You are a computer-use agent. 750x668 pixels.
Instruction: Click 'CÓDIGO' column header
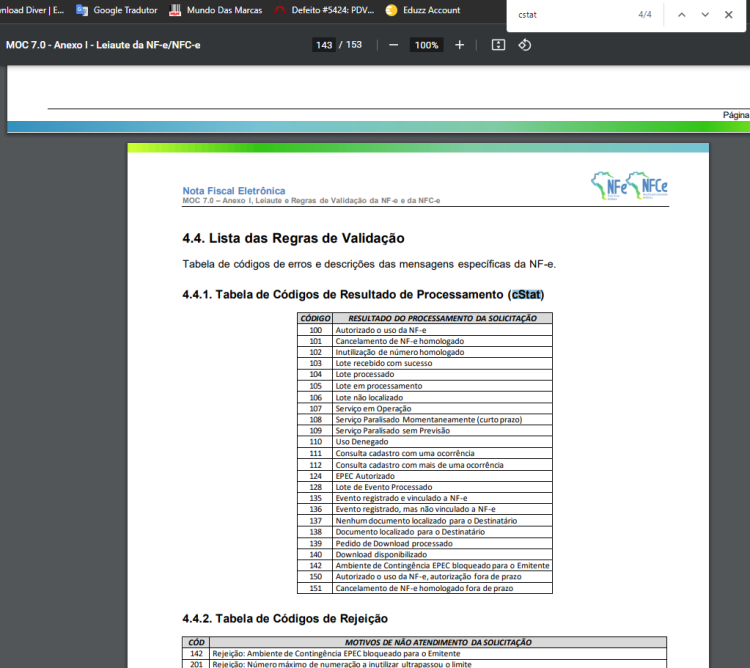pos(315,318)
